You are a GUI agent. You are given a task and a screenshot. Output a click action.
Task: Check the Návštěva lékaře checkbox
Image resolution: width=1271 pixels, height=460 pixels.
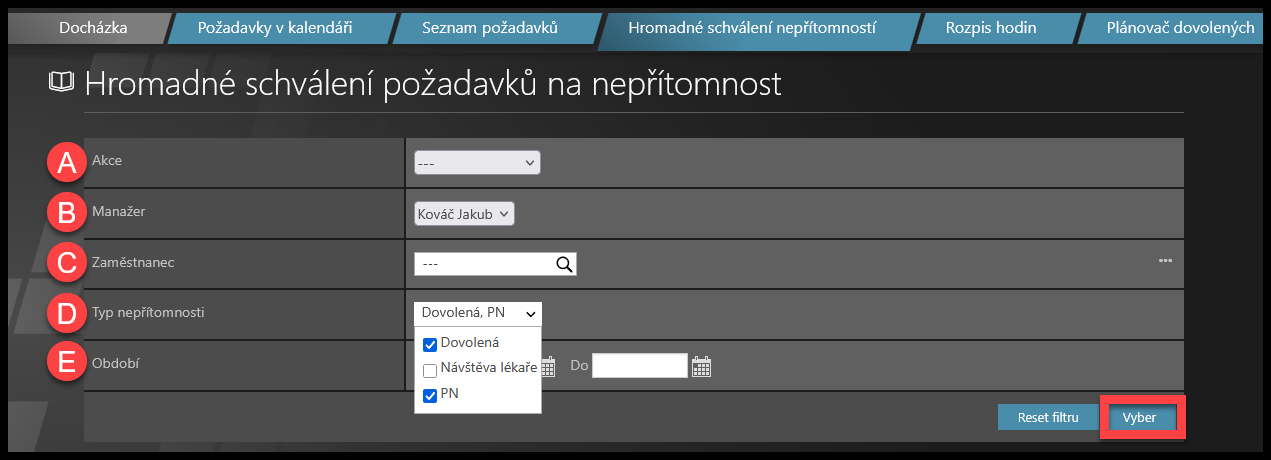[430, 370]
